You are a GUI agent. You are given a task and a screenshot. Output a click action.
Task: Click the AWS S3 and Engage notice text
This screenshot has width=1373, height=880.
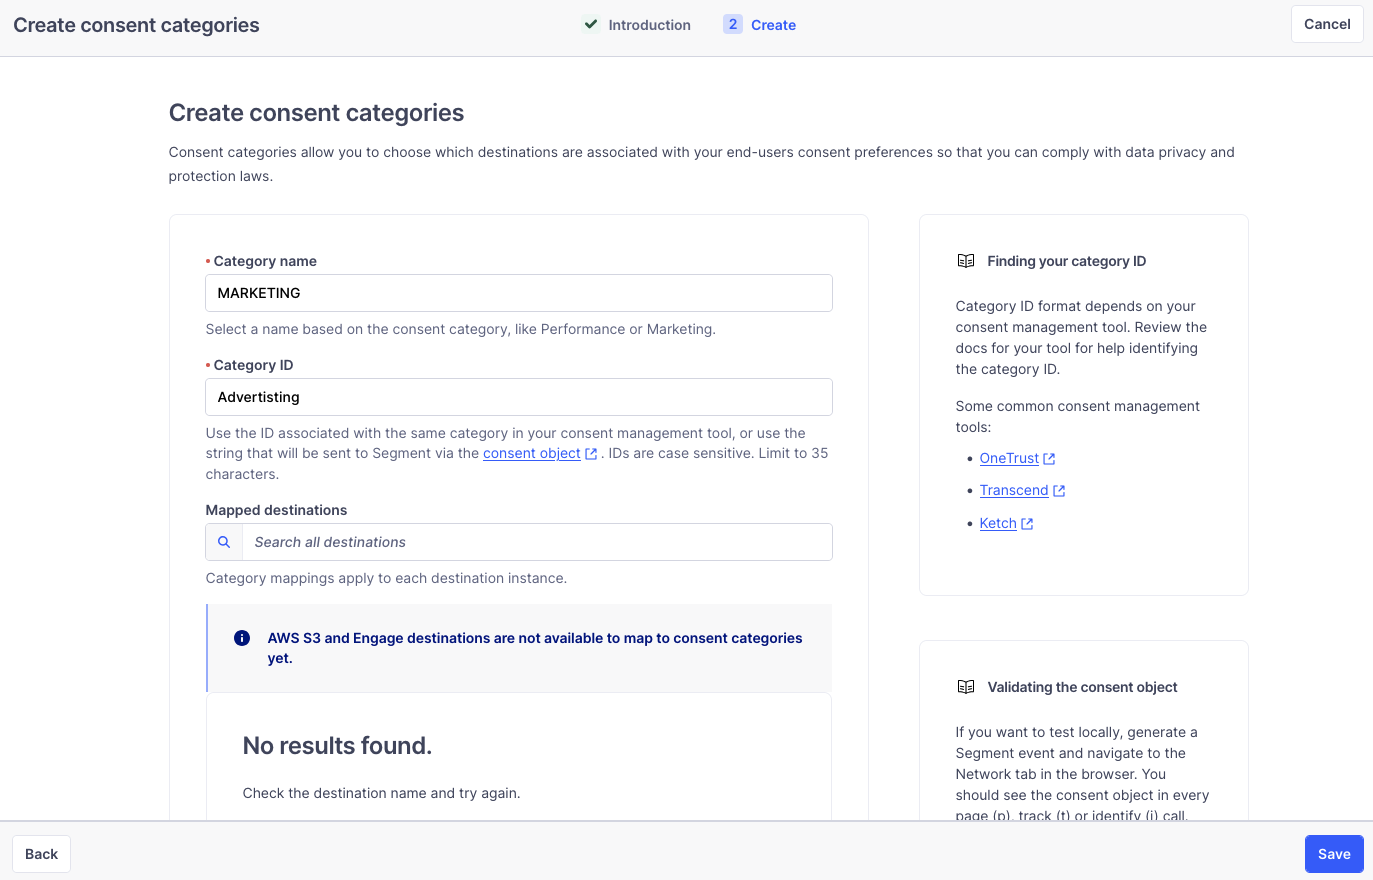[535, 648]
